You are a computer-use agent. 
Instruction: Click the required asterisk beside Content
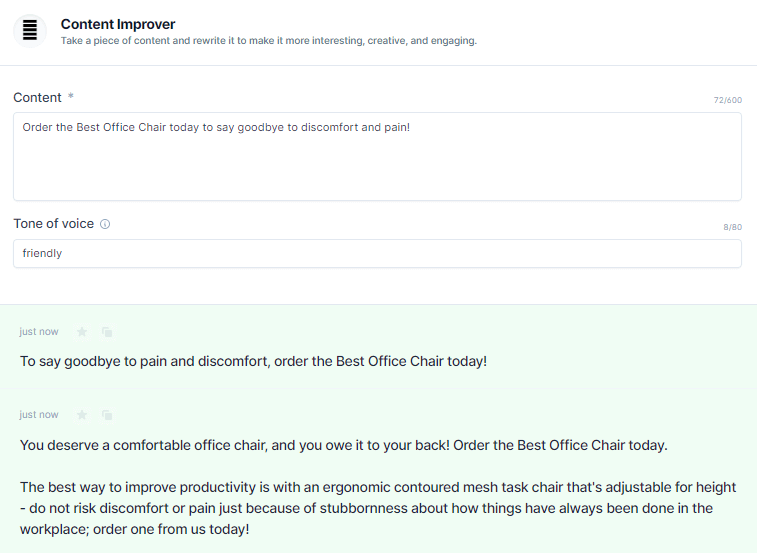click(70, 96)
